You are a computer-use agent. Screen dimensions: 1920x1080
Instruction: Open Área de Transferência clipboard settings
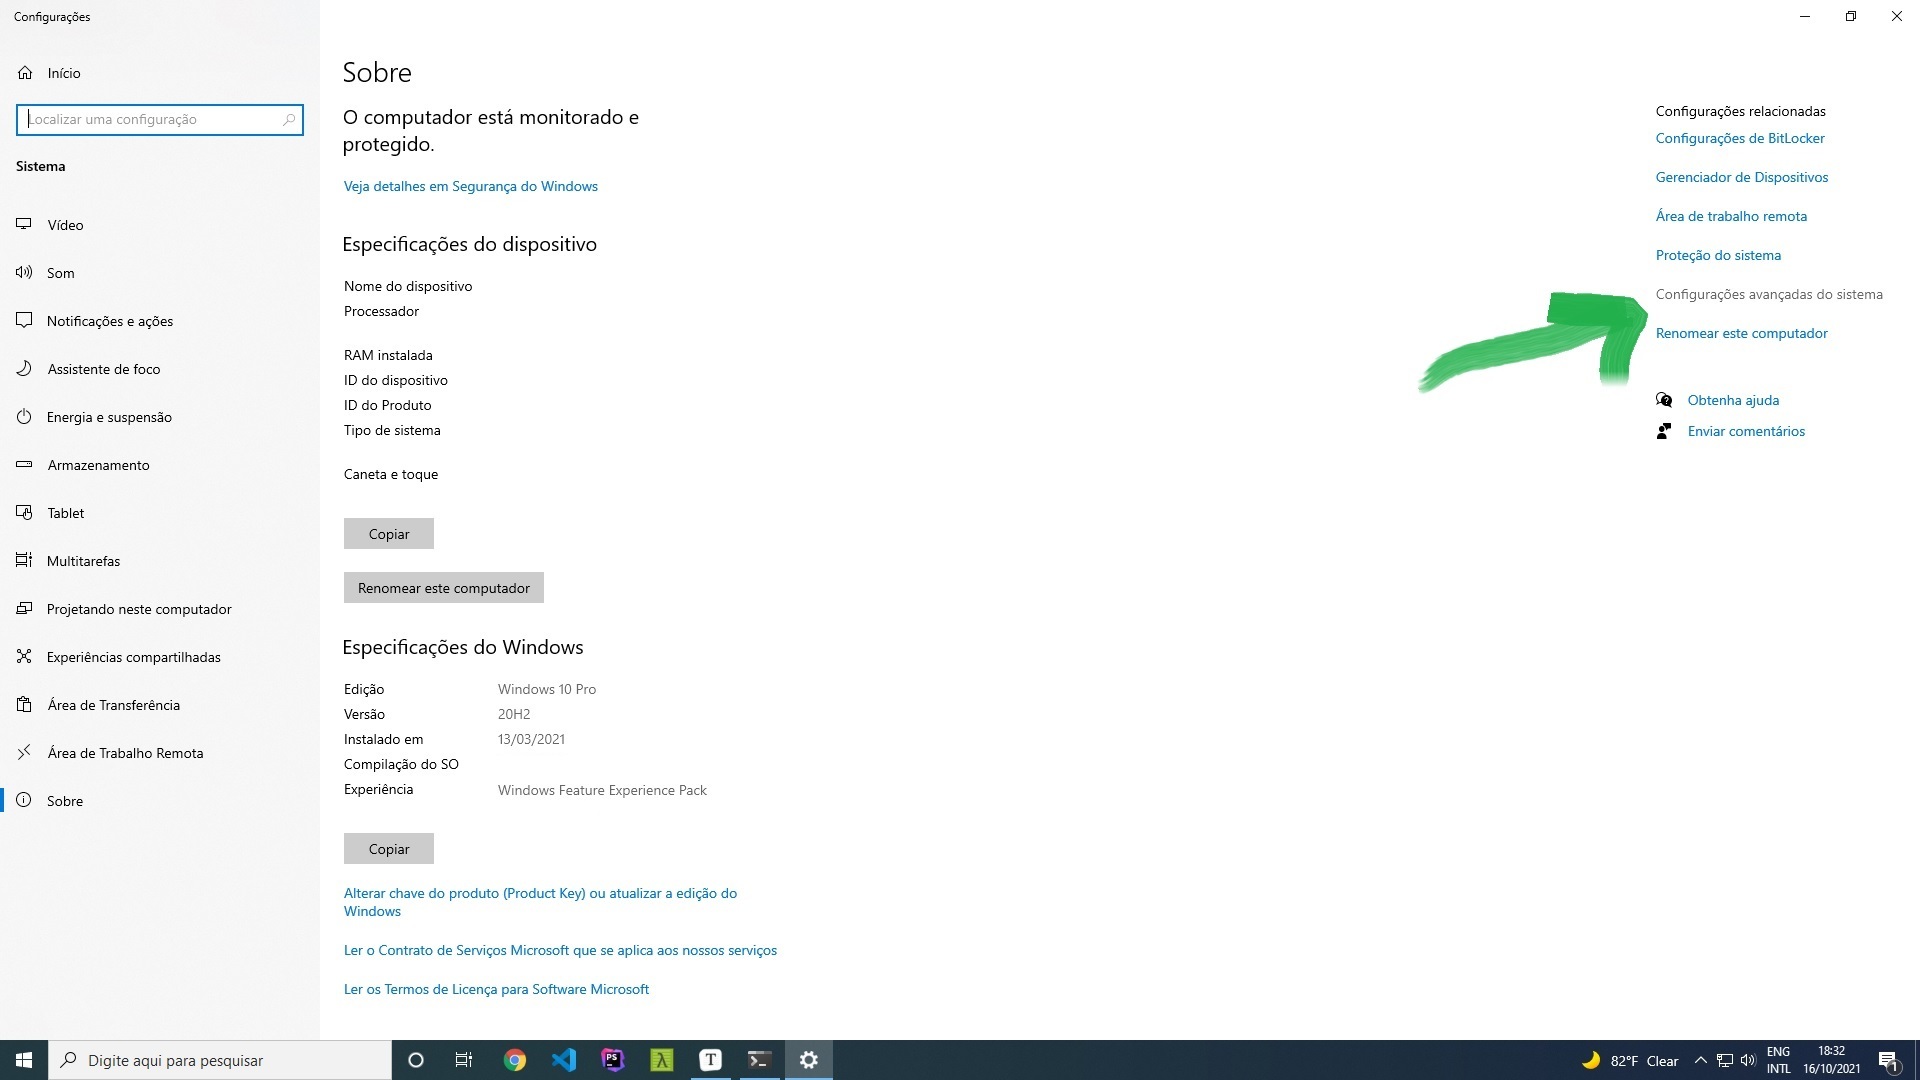click(113, 705)
